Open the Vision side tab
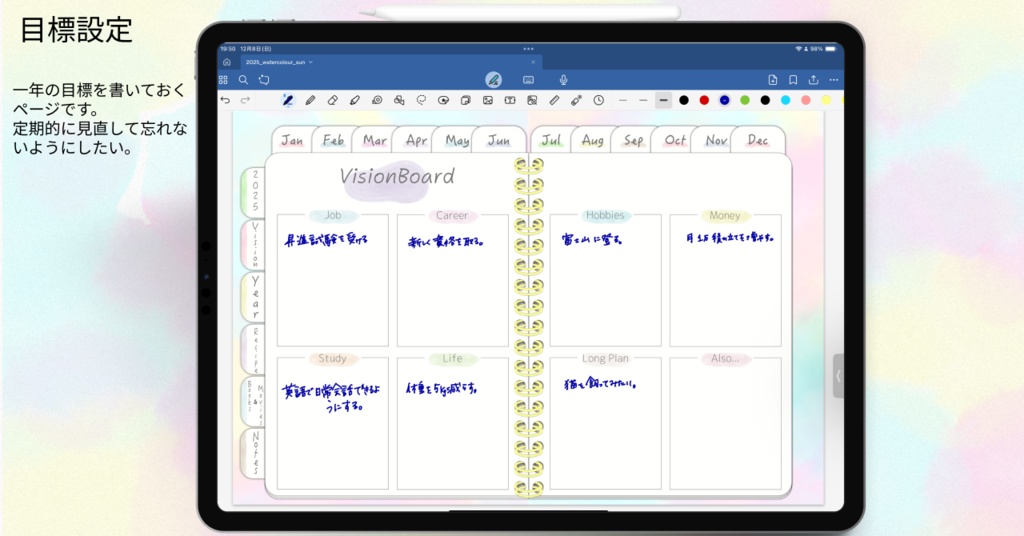This screenshot has width=1024, height=536. [x=254, y=244]
